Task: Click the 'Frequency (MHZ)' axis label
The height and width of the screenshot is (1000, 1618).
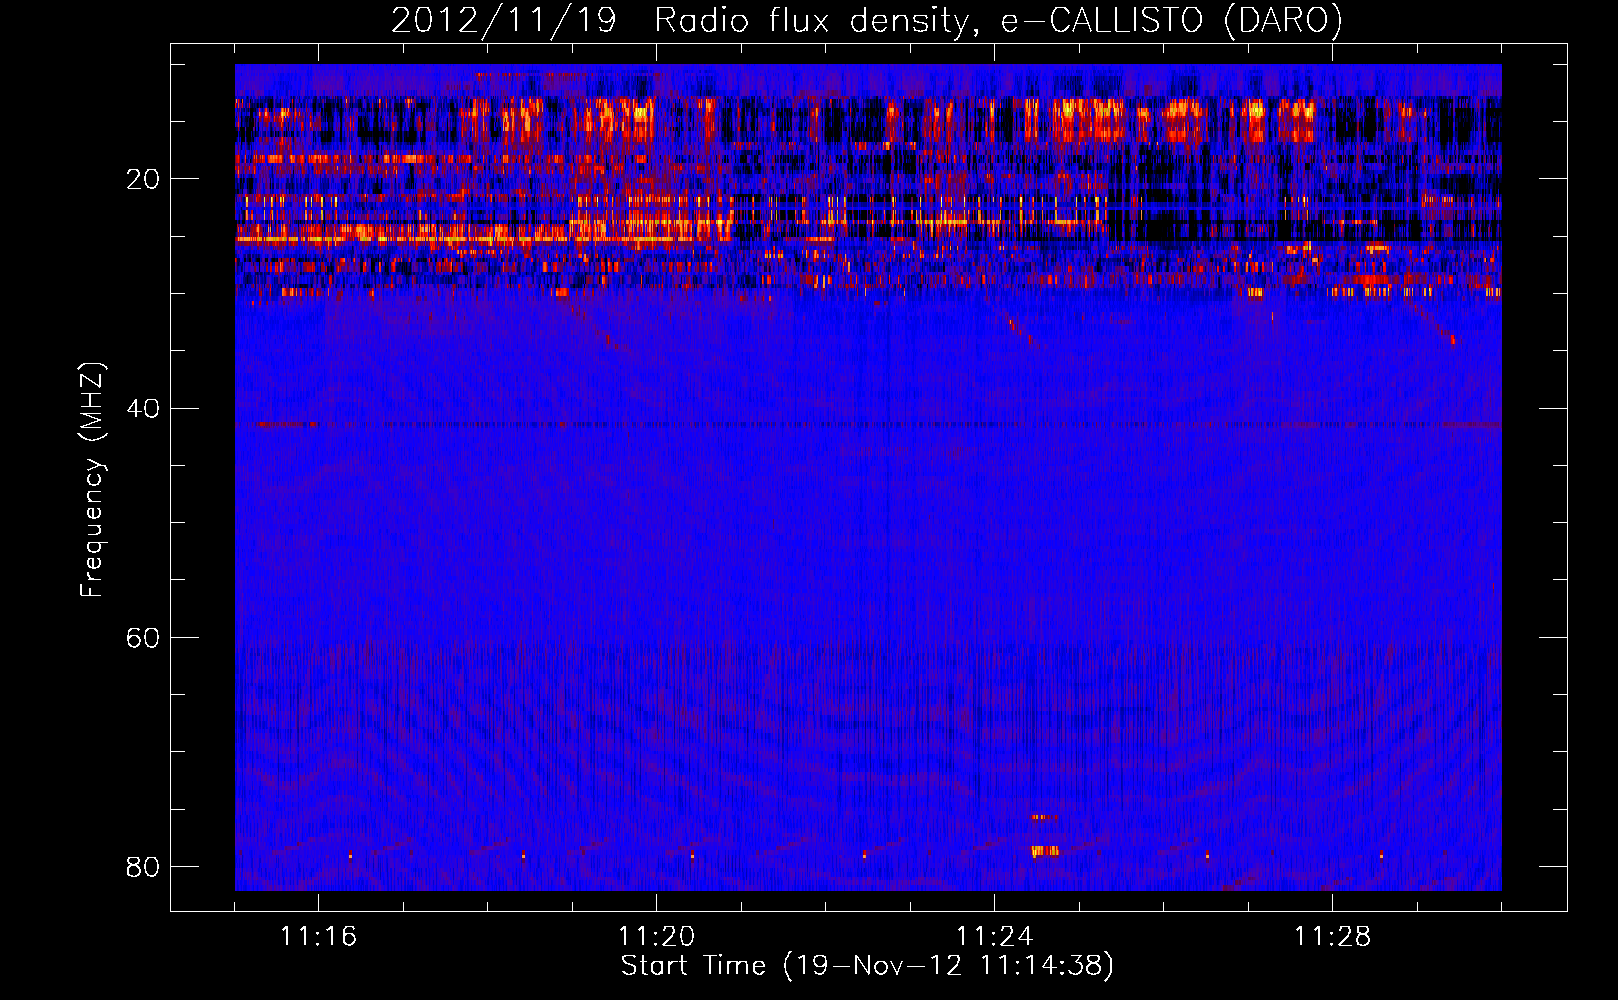Action: 91,480
